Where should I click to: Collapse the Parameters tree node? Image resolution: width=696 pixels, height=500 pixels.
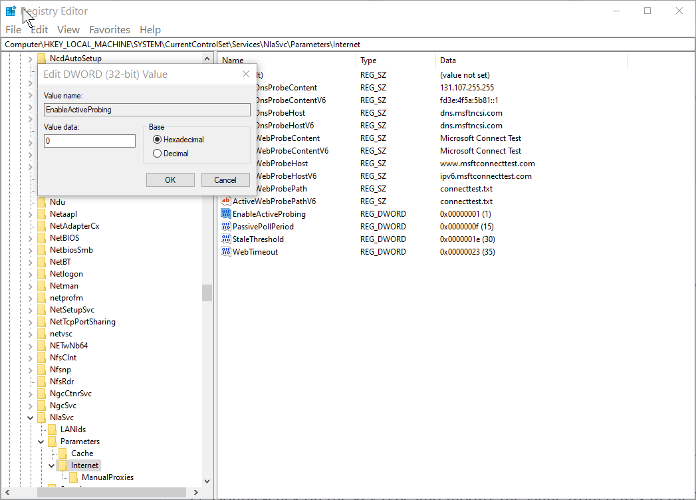(41, 441)
